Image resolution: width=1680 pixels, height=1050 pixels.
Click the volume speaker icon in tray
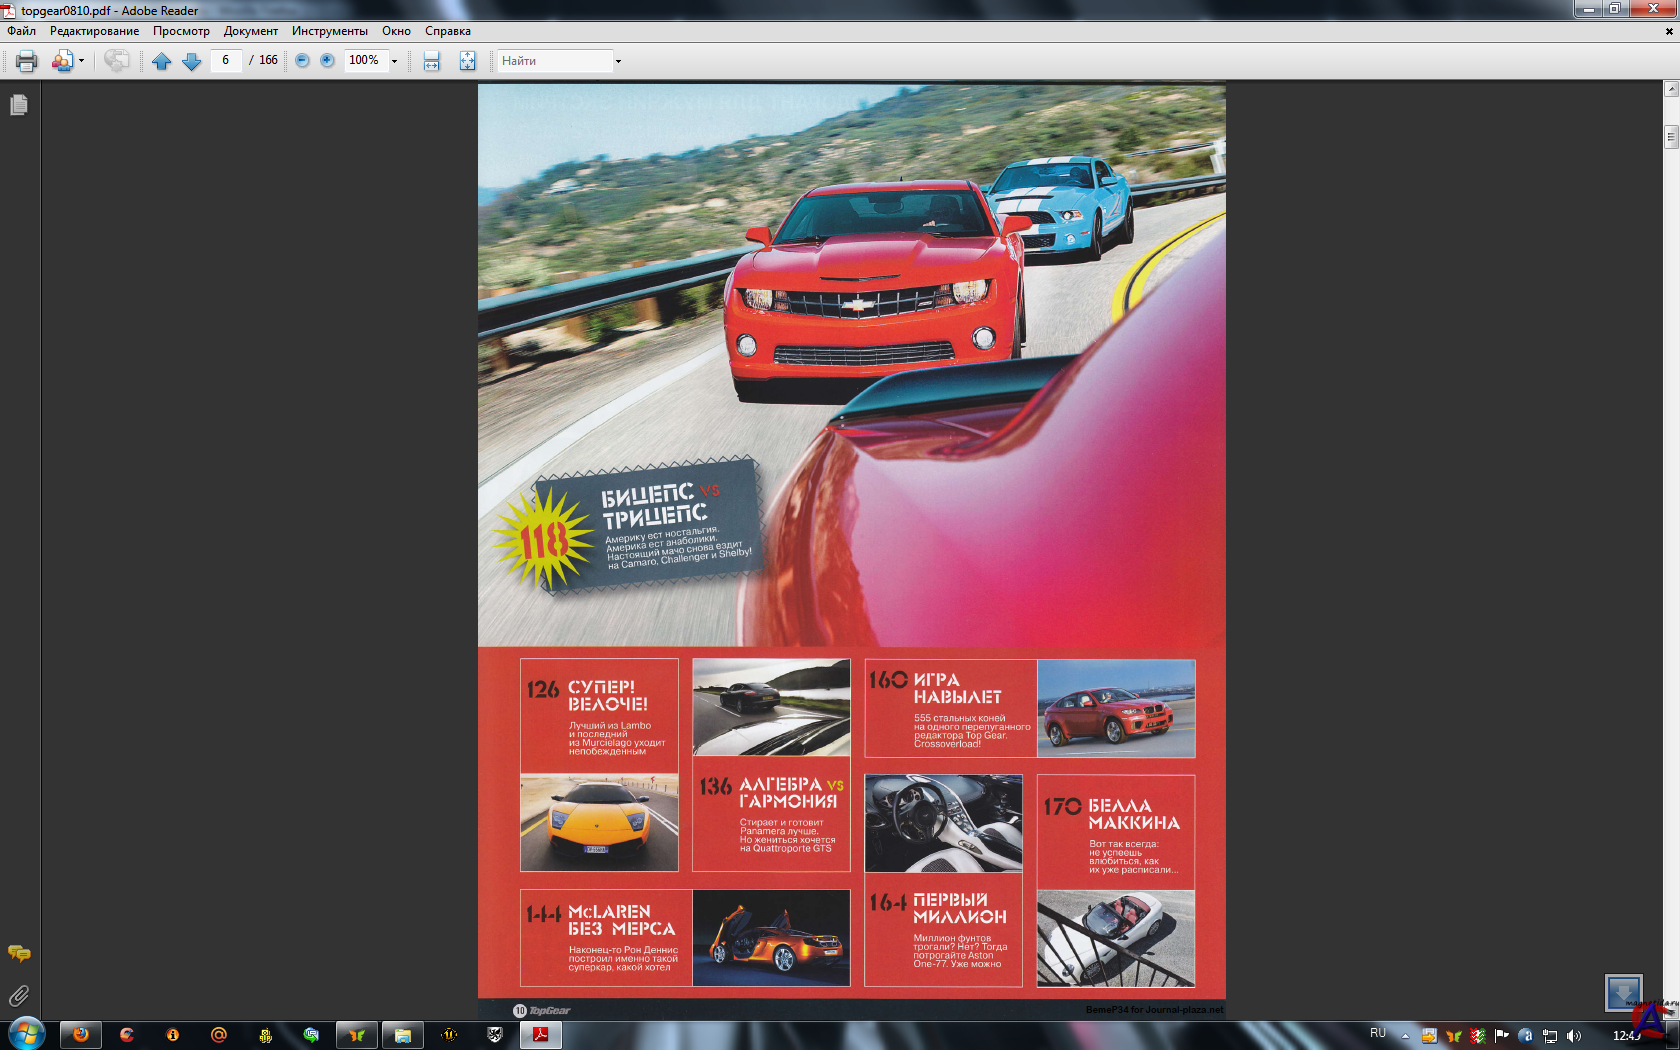coord(1574,1036)
